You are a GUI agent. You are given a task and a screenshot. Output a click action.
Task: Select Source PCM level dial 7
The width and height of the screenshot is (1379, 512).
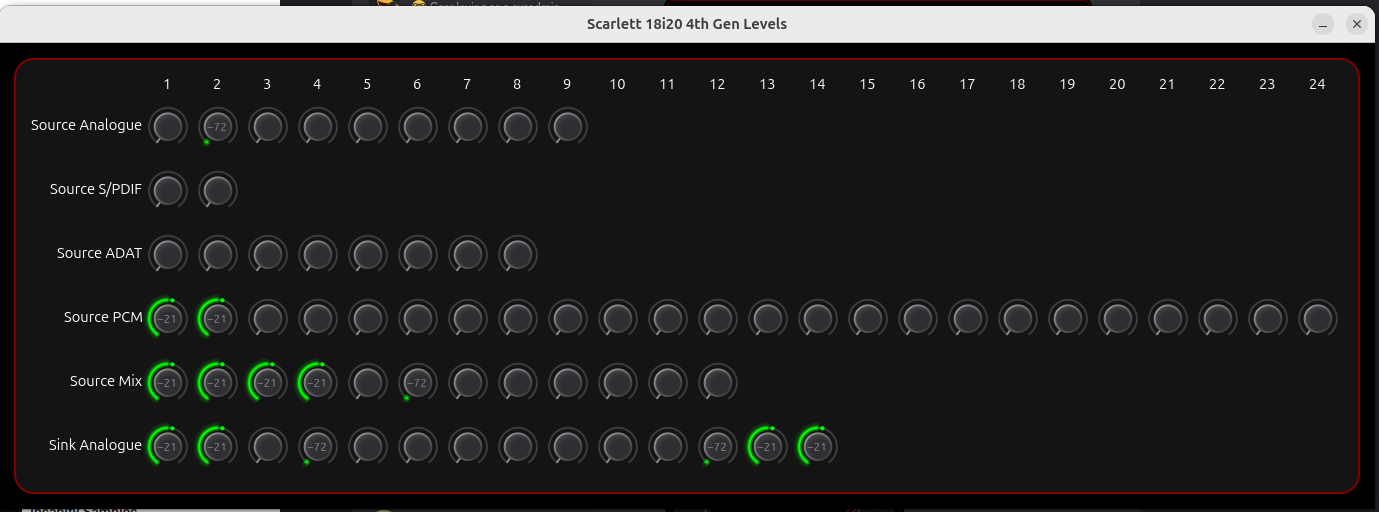point(467,318)
